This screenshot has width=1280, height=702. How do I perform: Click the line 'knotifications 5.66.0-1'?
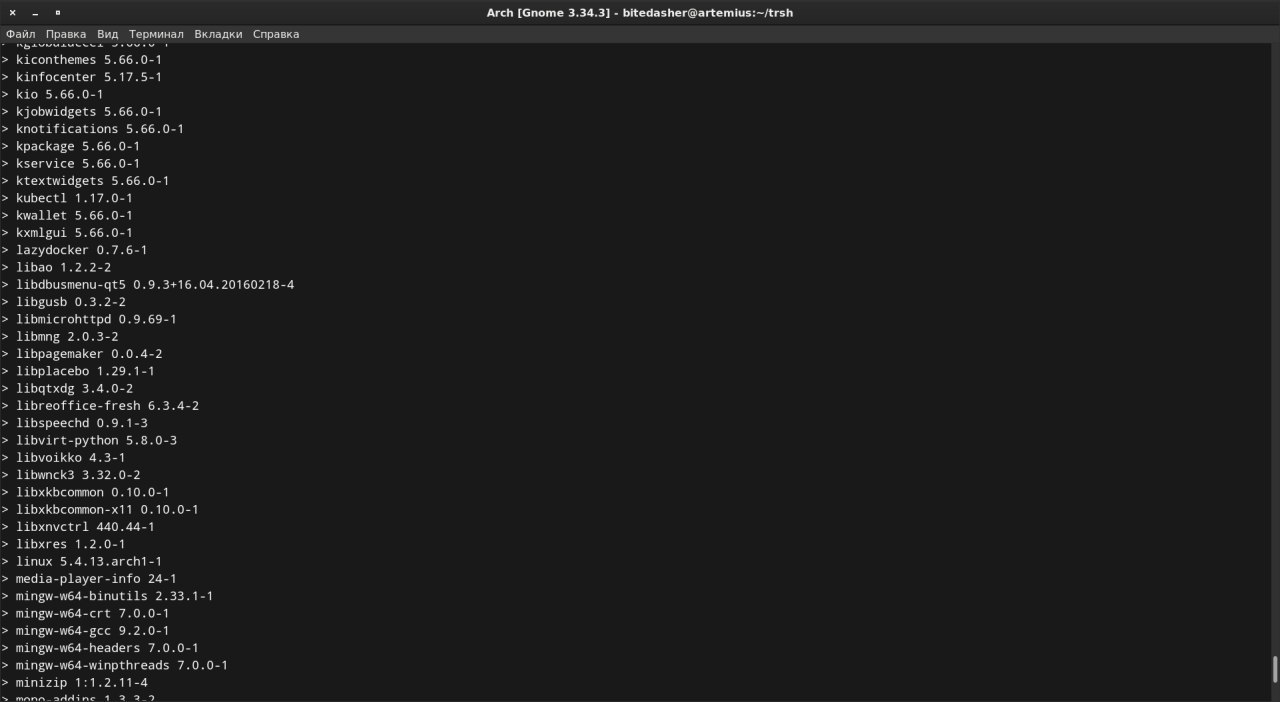[100, 129]
